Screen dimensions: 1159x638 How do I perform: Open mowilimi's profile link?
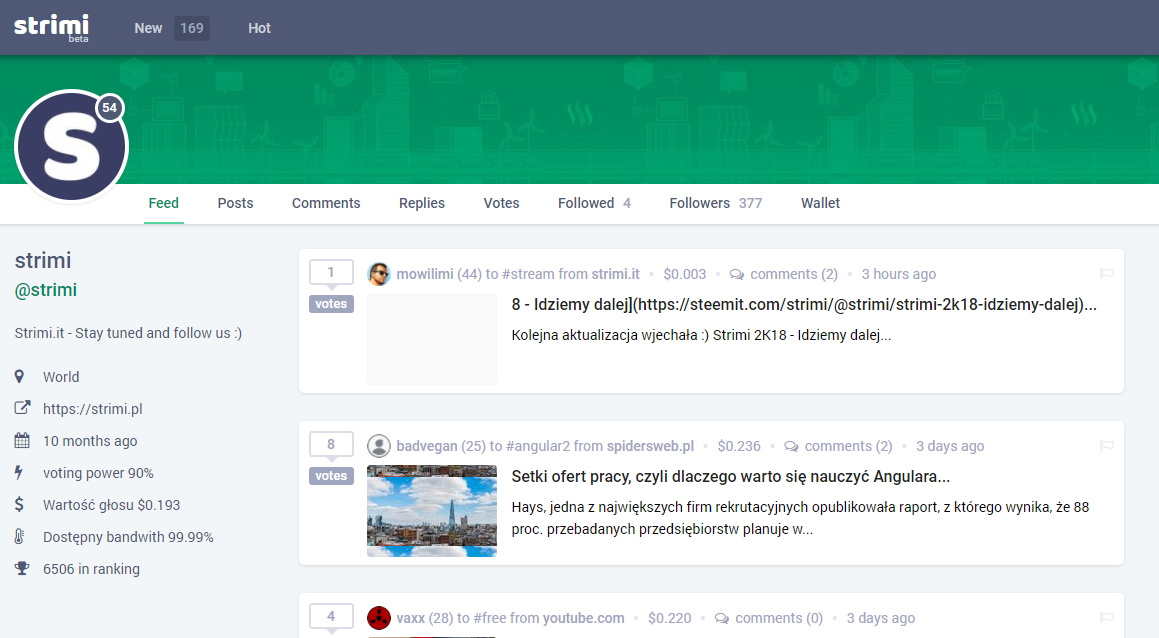click(424, 274)
